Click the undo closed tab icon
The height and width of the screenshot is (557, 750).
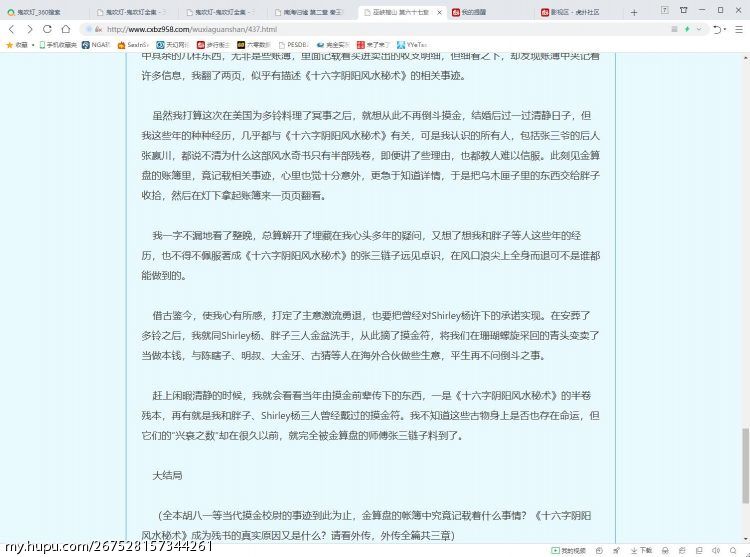(x=718, y=30)
